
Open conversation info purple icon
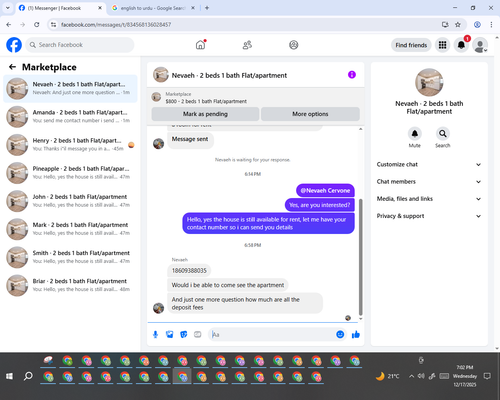[352, 75]
